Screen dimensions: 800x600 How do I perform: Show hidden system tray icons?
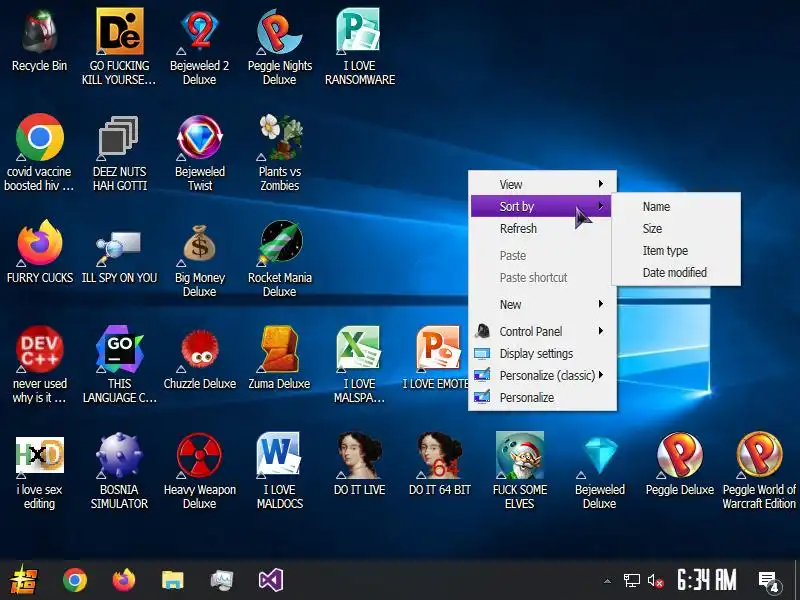pos(607,581)
